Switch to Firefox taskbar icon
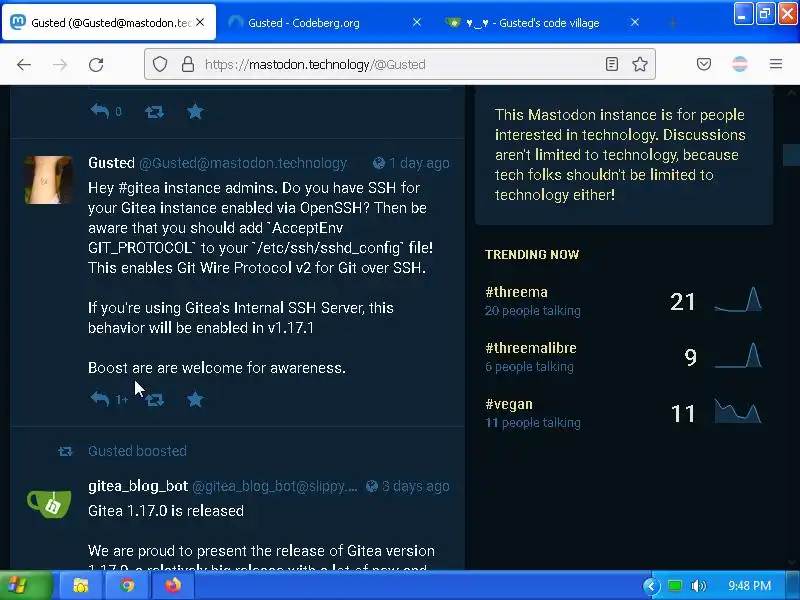The width and height of the screenshot is (800, 600). [173, 585]
